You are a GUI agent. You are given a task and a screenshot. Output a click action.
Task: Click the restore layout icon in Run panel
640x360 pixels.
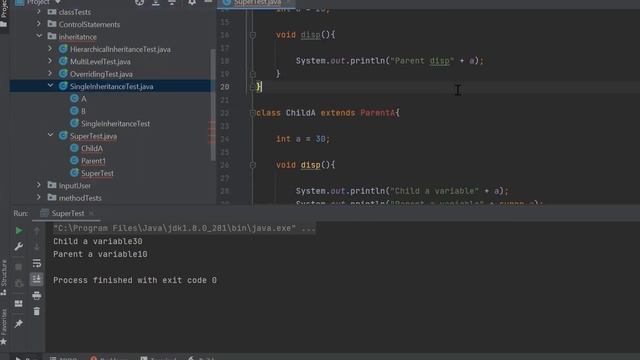(19, 304)
